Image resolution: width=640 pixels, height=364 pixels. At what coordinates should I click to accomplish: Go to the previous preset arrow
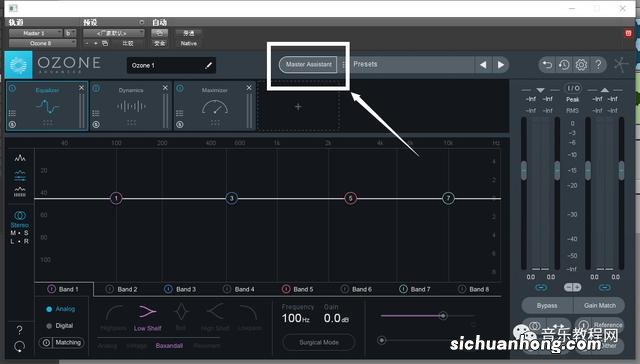coord(483,64)
